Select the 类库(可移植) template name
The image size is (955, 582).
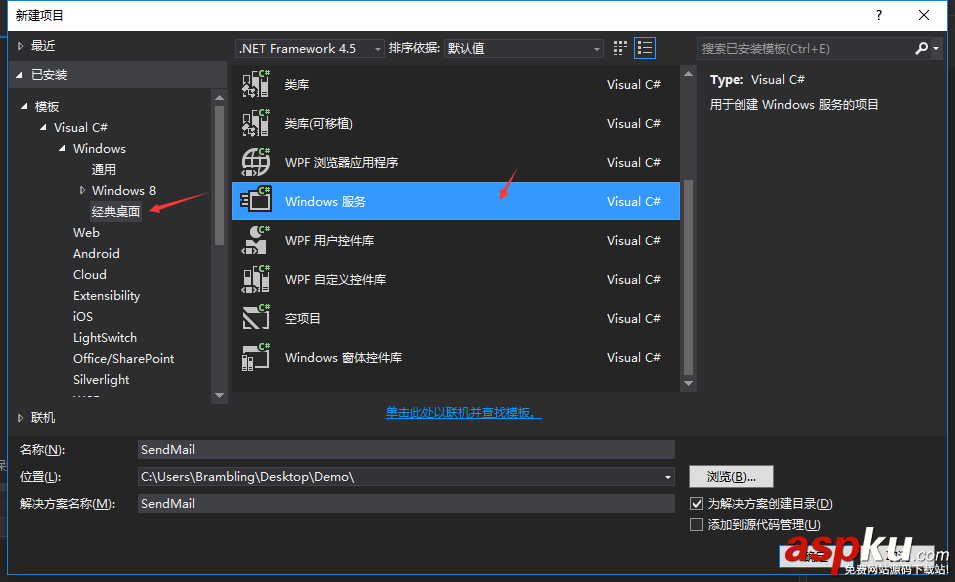pos(319,124)
